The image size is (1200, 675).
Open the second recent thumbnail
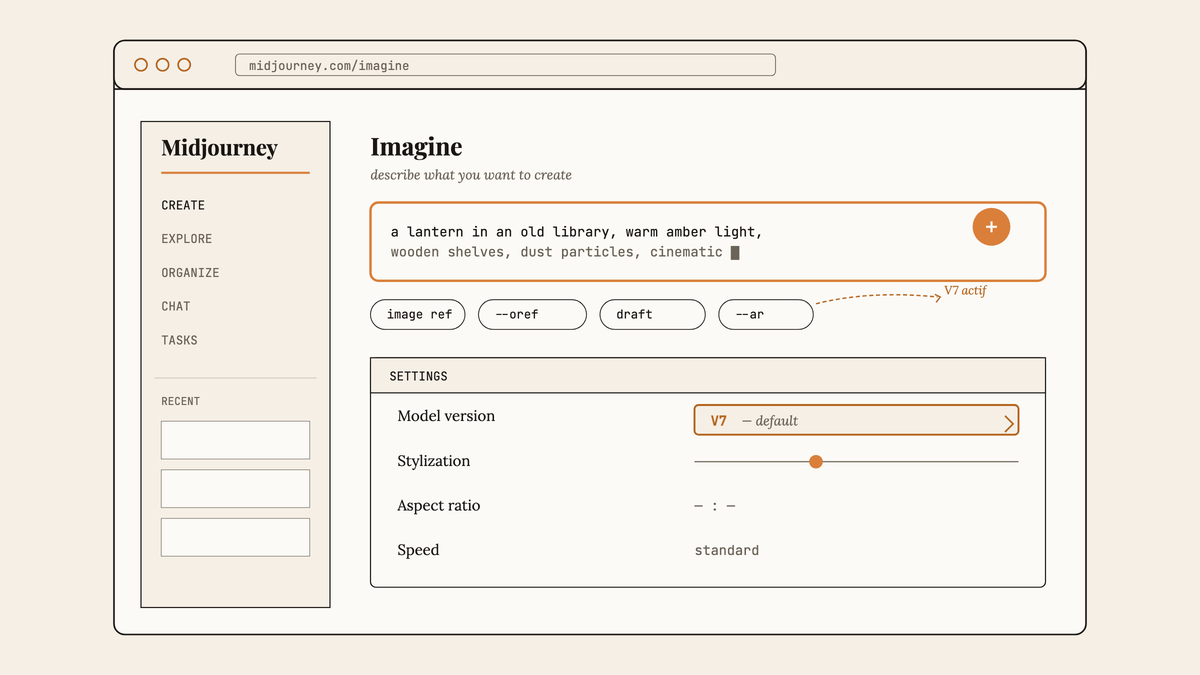235,489
